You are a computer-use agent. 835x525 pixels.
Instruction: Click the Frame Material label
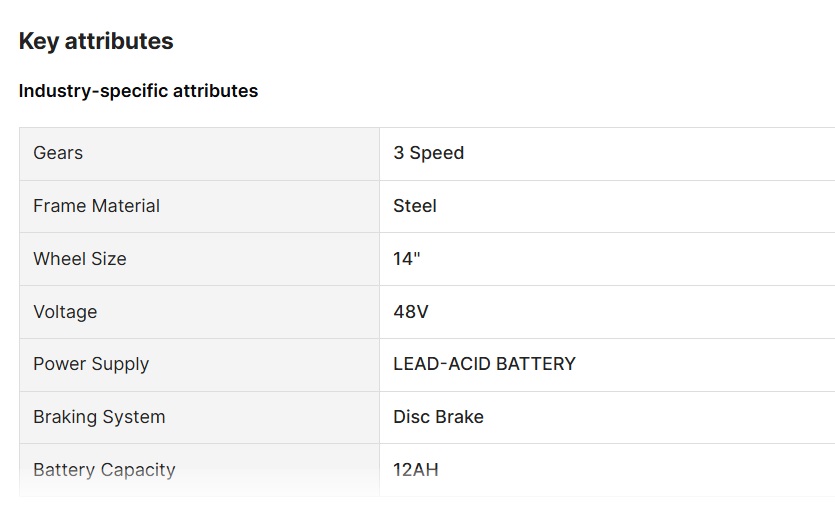pos(96,206)
